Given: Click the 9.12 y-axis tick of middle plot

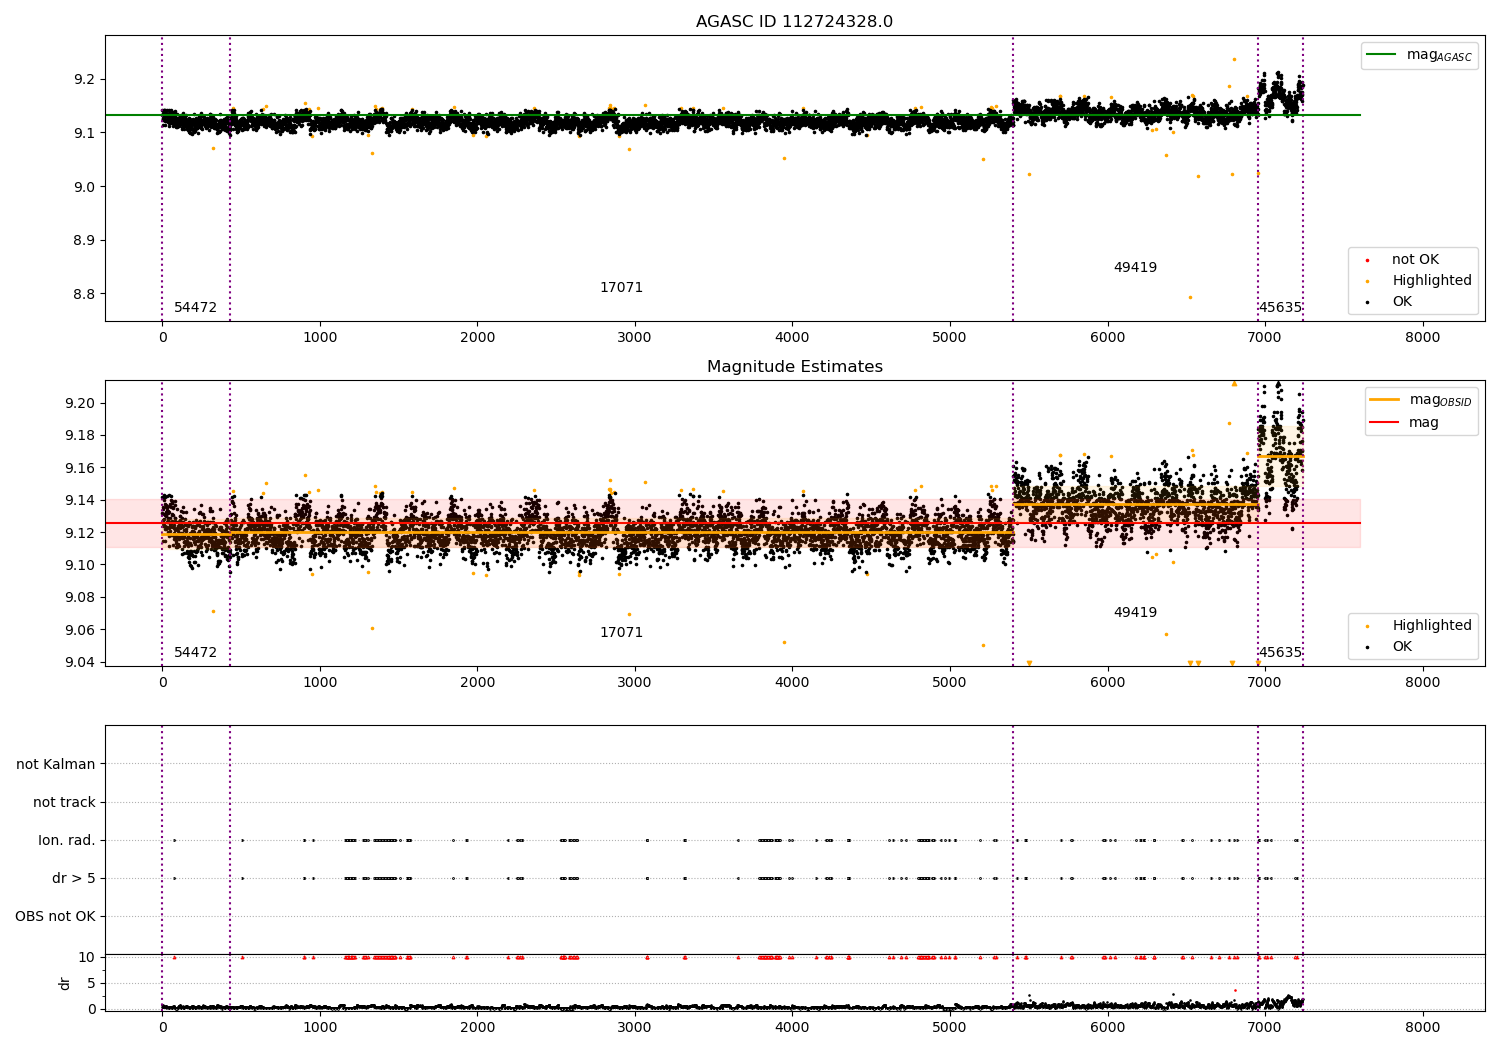Looking at the screenshot, I should 80,533.
